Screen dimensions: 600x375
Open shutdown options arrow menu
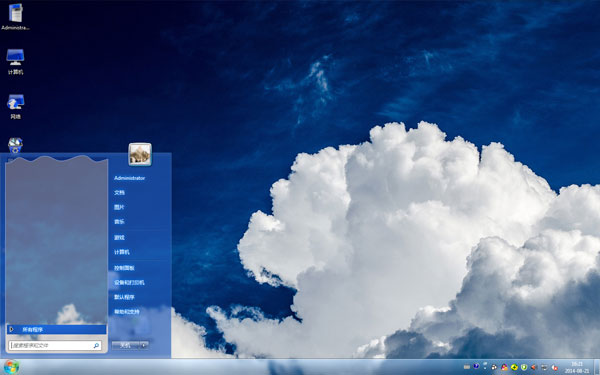(144, 345)
